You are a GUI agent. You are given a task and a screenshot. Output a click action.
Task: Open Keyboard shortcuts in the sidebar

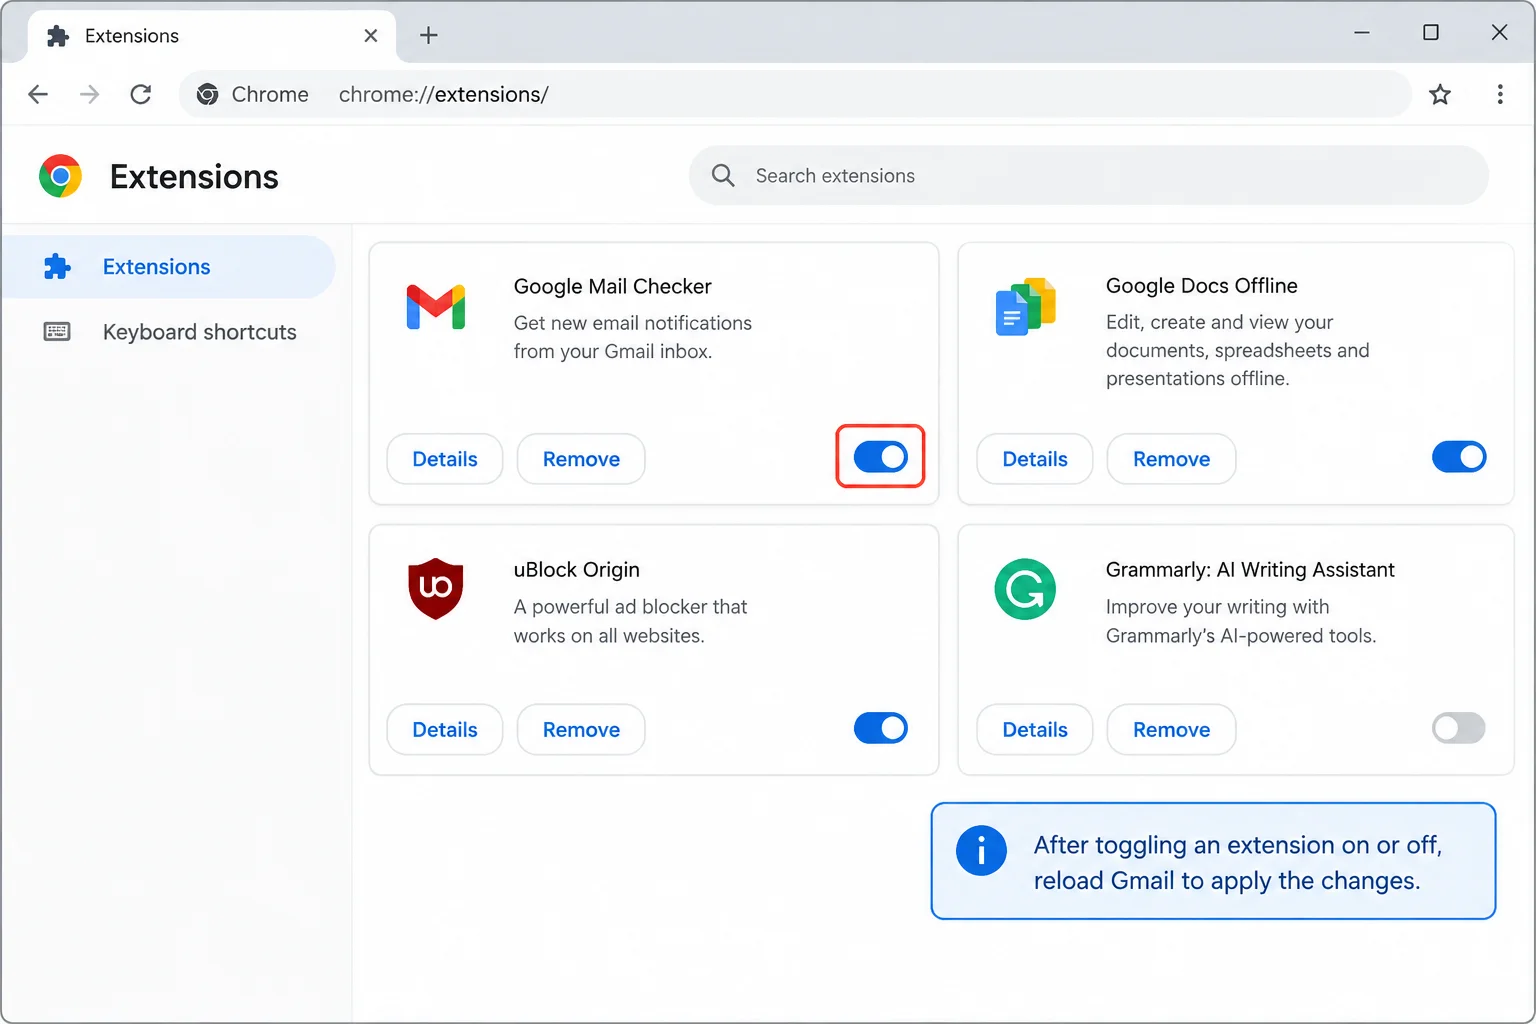pos(168,332)
